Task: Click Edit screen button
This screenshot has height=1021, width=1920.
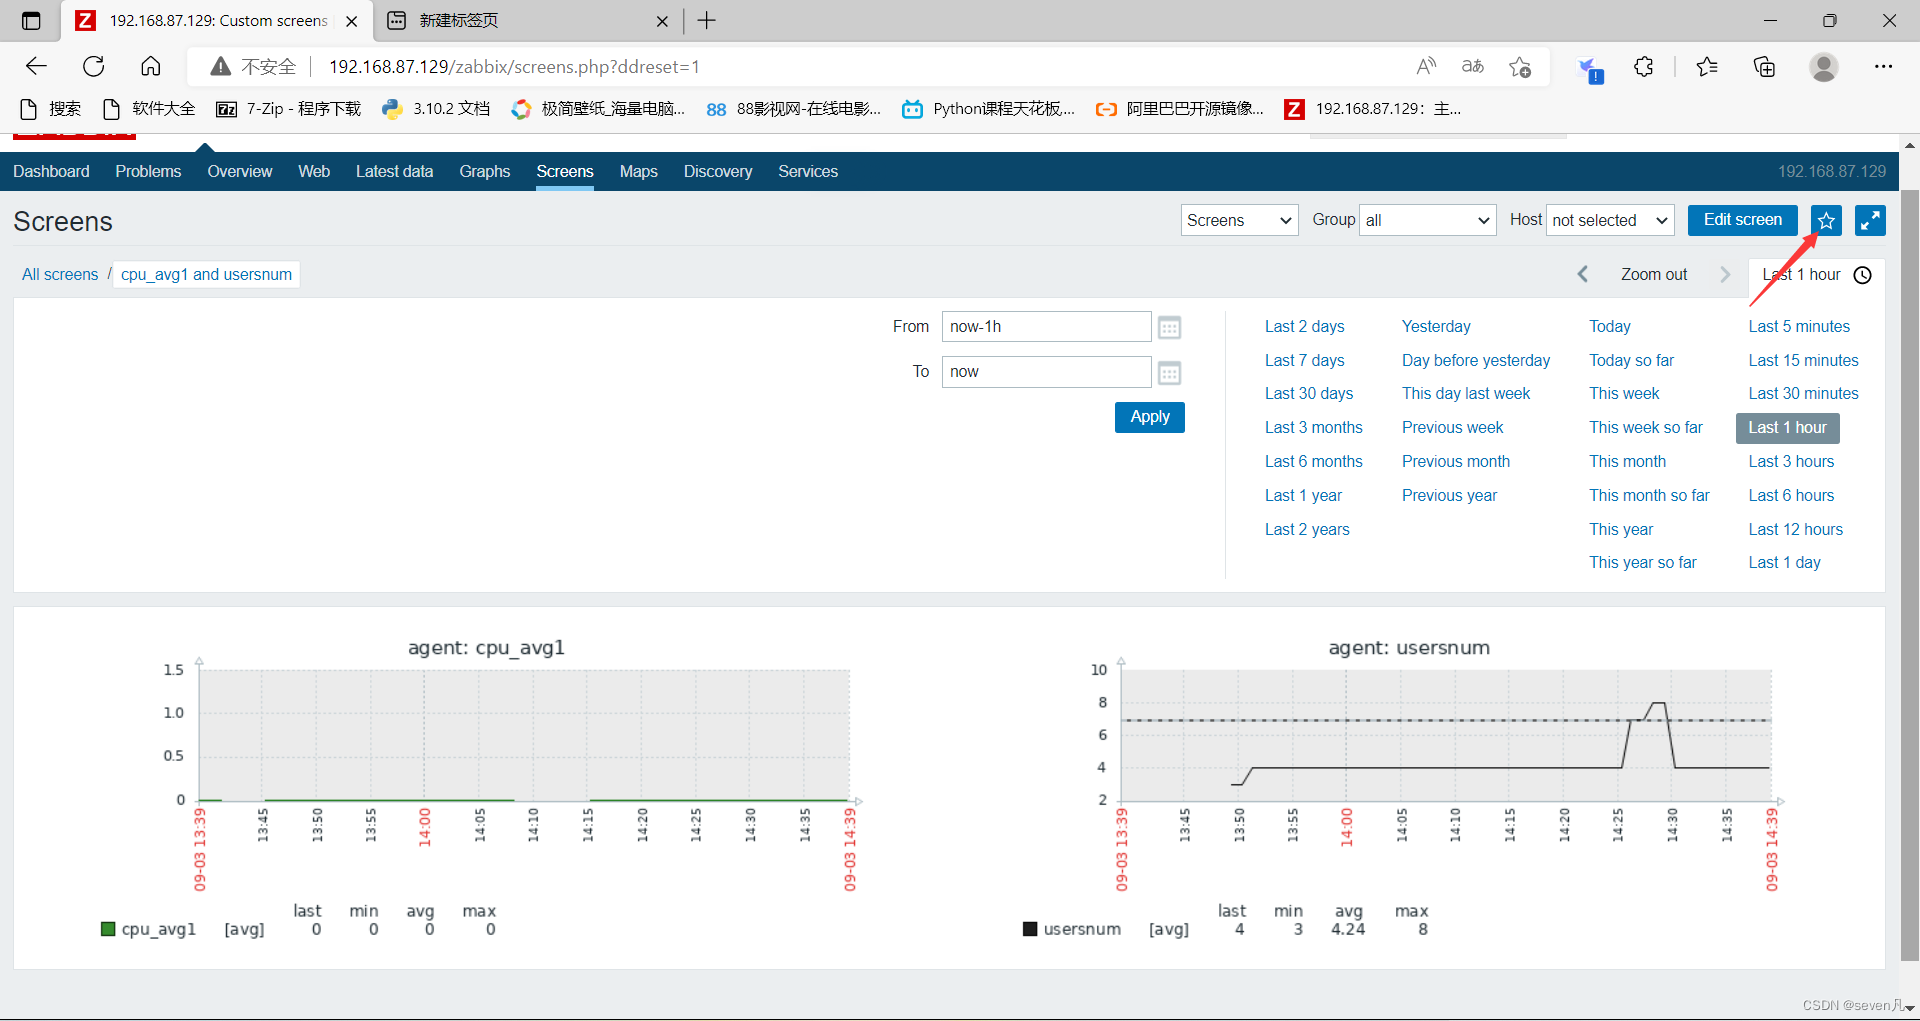Action: (x=1742, y=220)
